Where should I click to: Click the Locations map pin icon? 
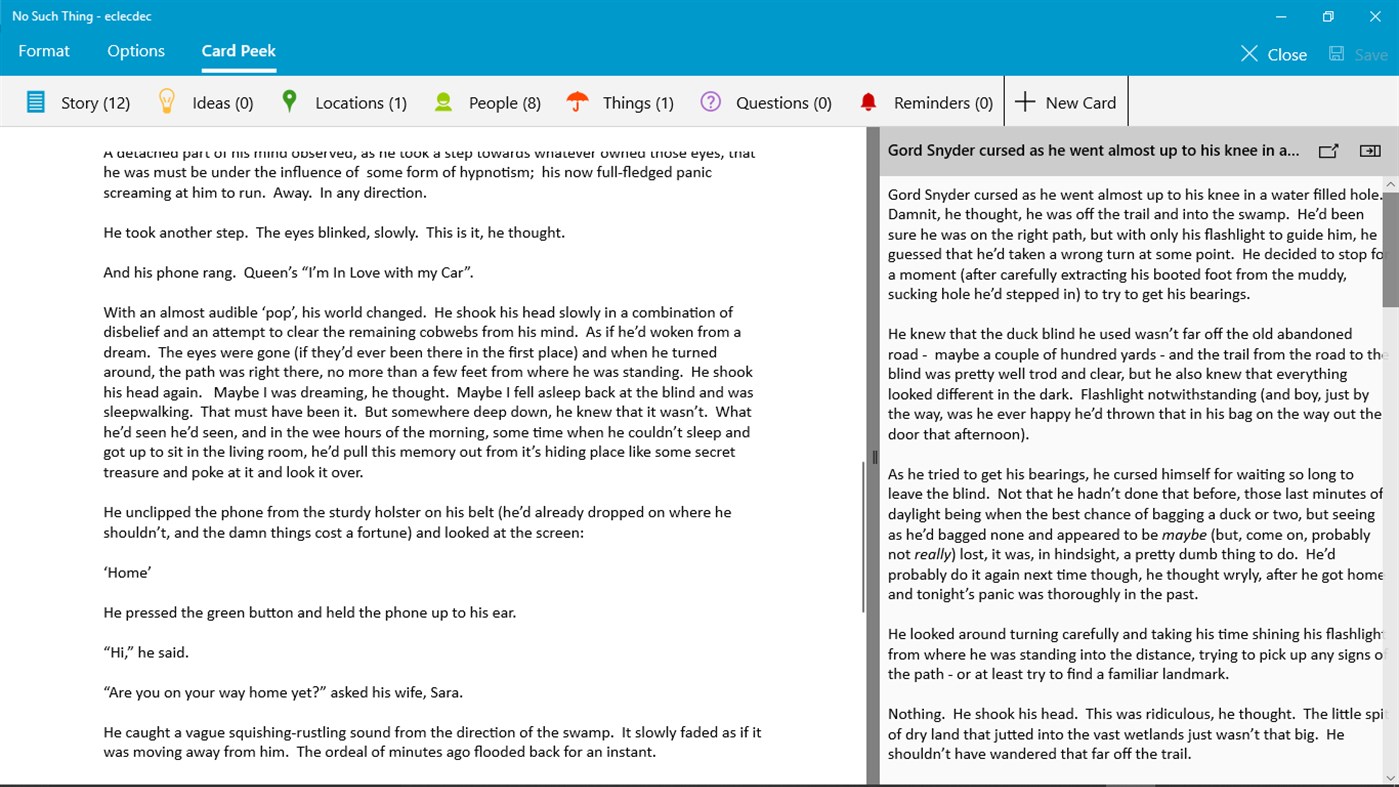[x=289, y=101]
